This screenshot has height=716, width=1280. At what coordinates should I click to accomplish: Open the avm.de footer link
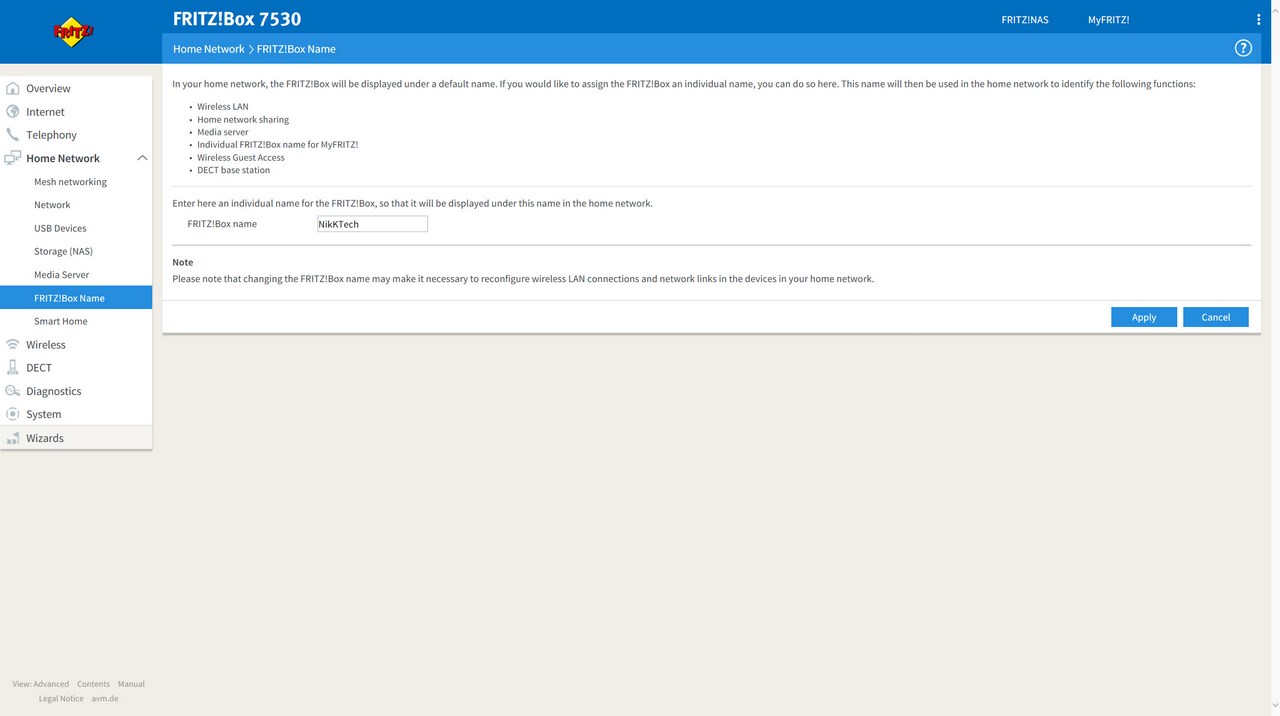coord(105,699)
